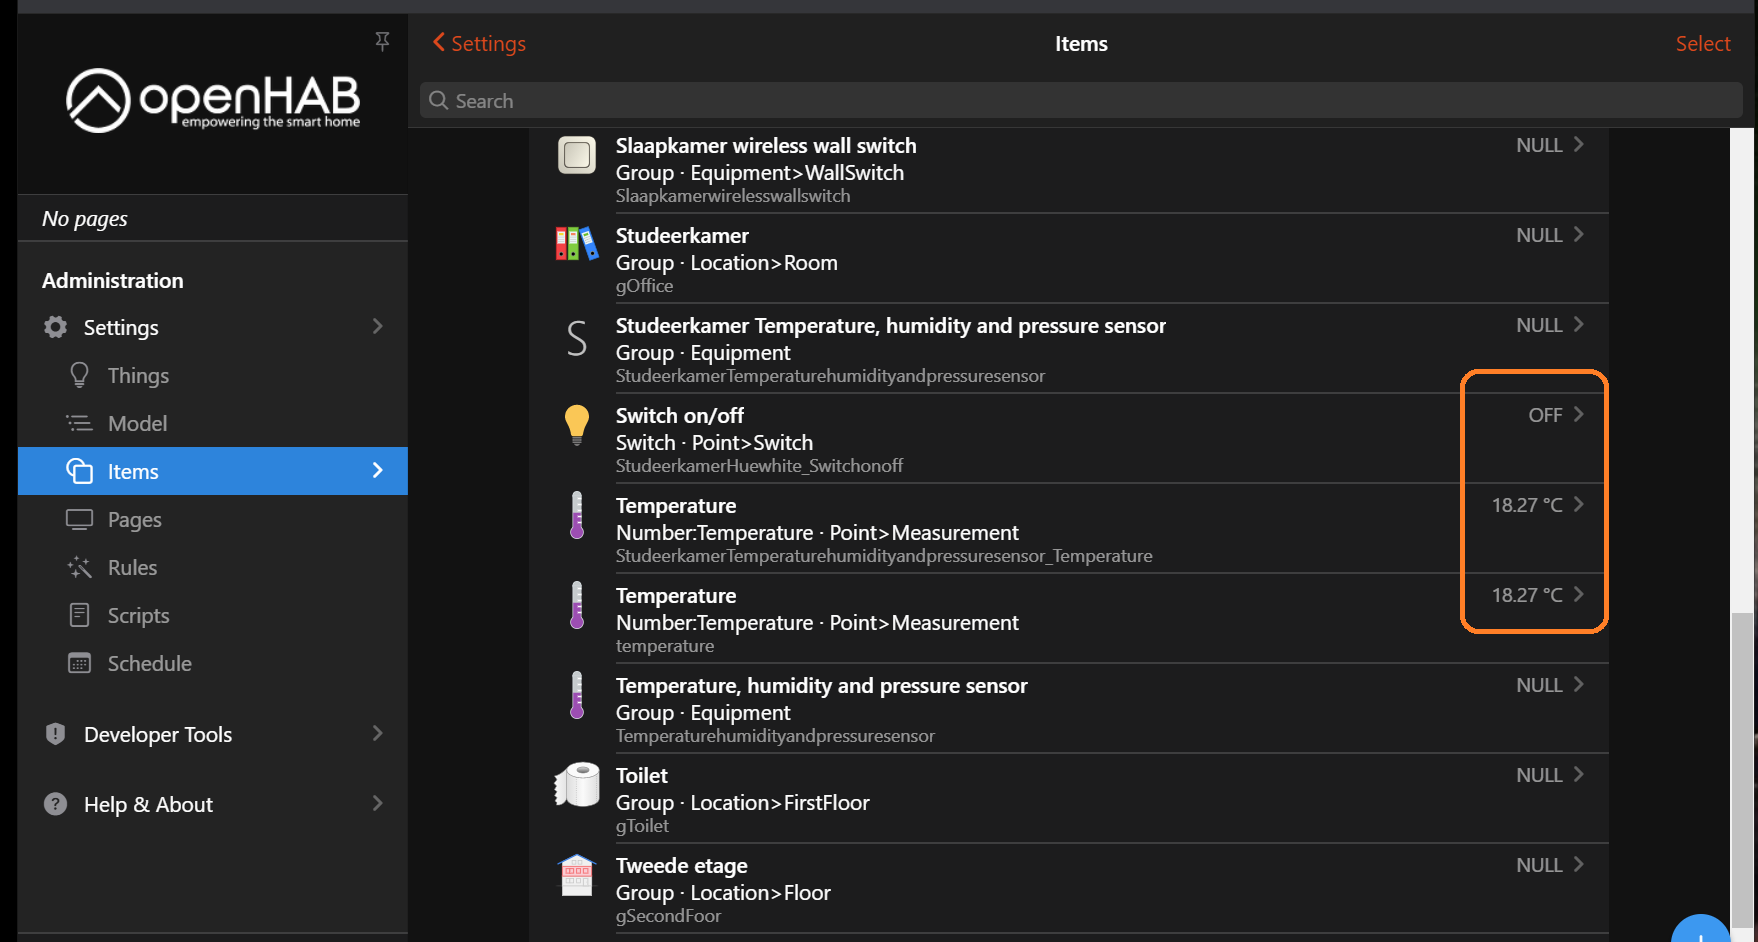This screenshot has height=942, width=1758.
Task: Expand the Developer Tools section
Action: 377,734
